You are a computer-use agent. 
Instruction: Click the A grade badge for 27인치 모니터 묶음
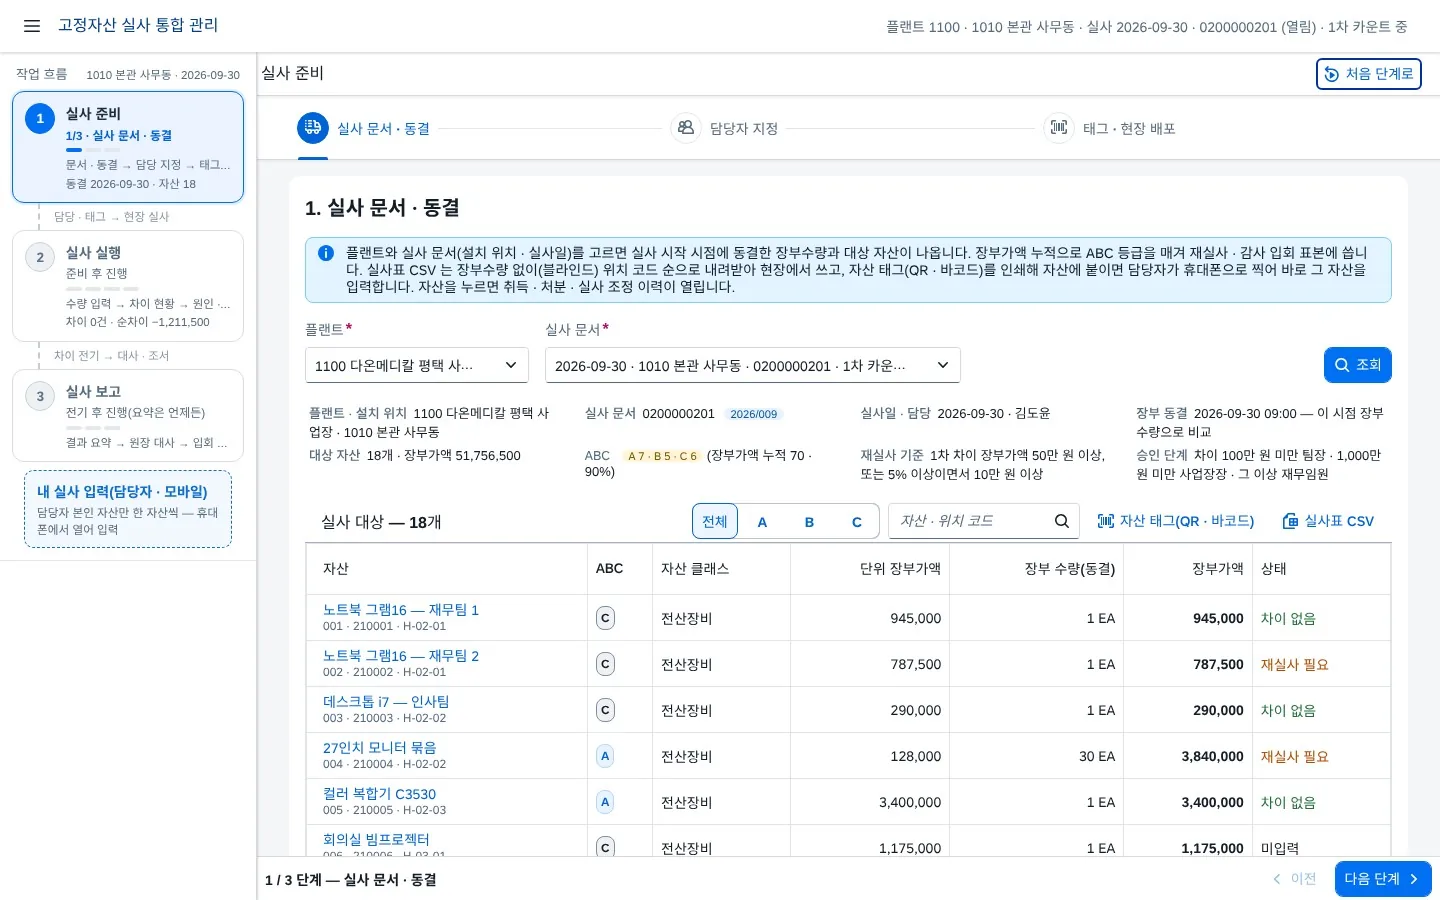click(x=605, y=756)
